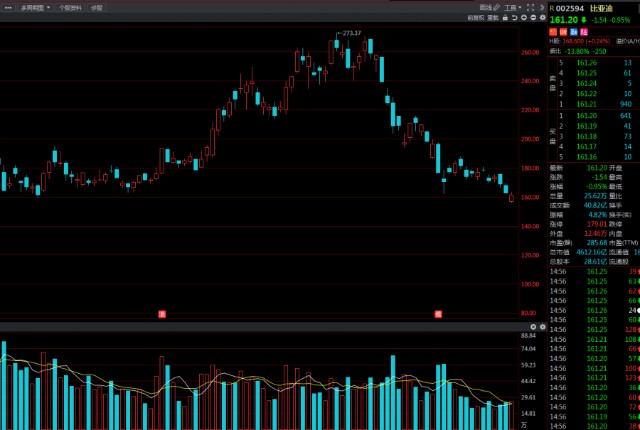Click the 叠加 overlay button
Image resolution: width=640 pixels, height=430 pixels.
[x=493, y=18]
